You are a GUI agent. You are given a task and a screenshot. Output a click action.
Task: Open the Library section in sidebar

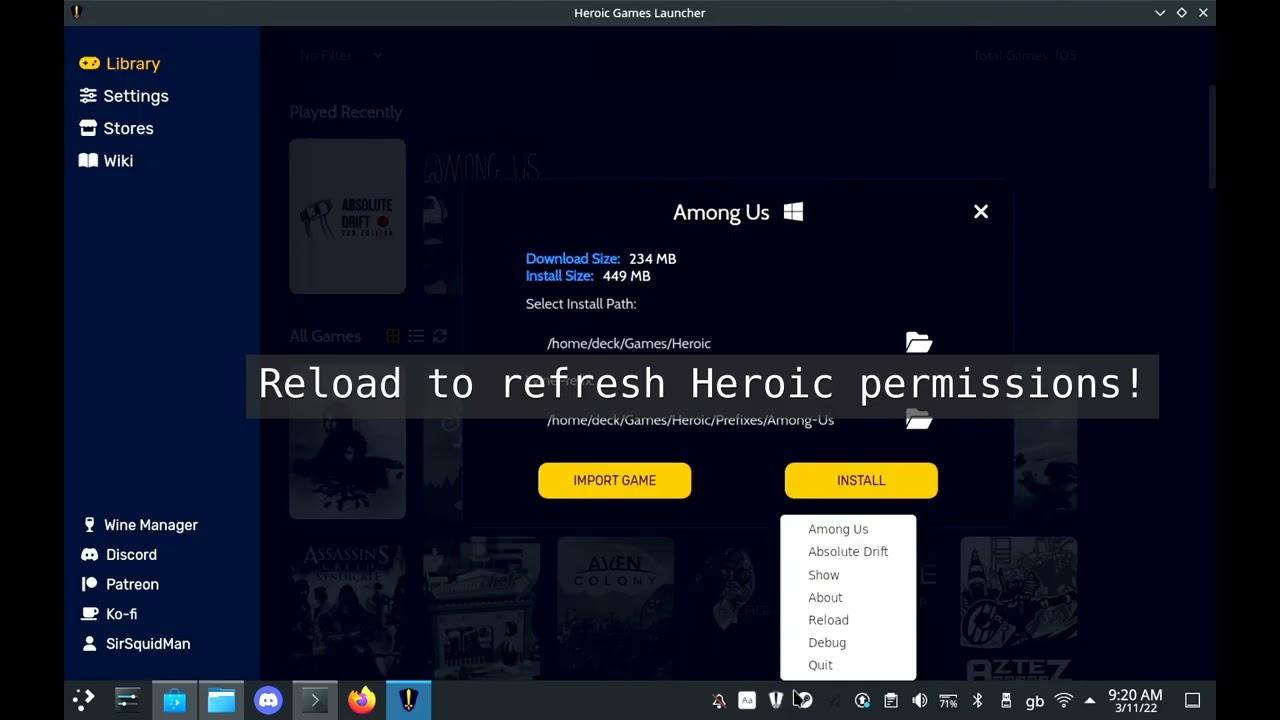(x=119, y=63)
